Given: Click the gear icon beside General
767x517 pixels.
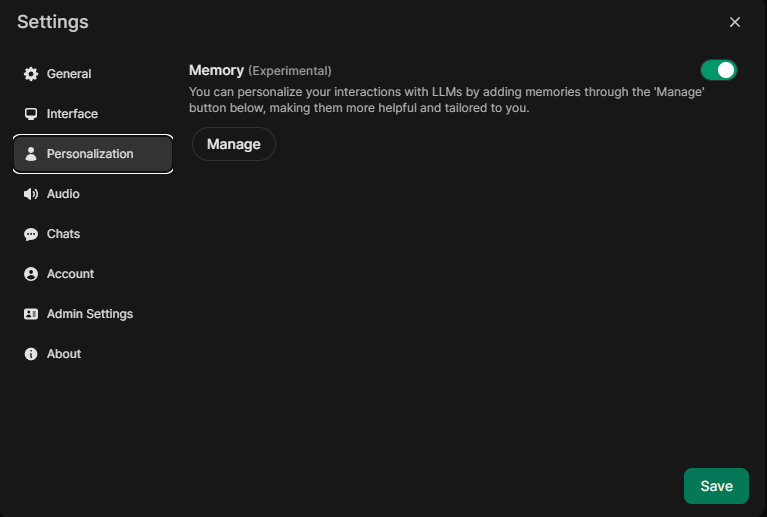Looking at the screenshot, I should click(x=31, y=74).
